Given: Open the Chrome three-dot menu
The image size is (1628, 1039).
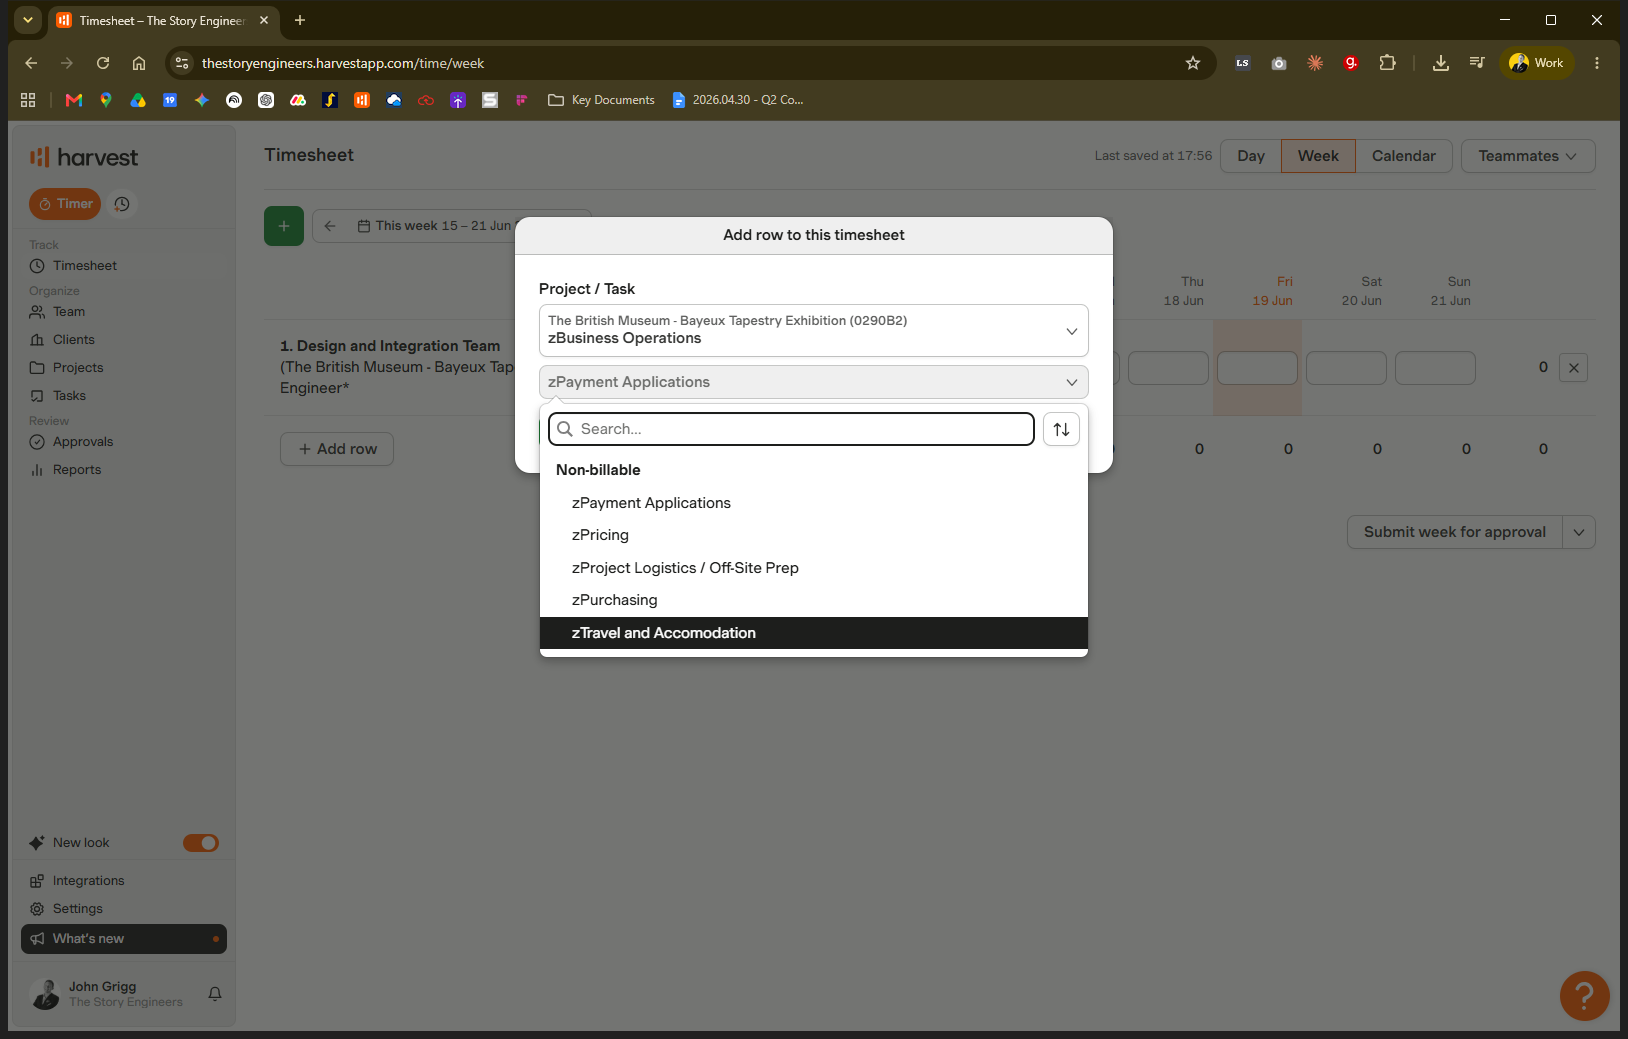Looking at the screenshot, I should click(1597, 63).
